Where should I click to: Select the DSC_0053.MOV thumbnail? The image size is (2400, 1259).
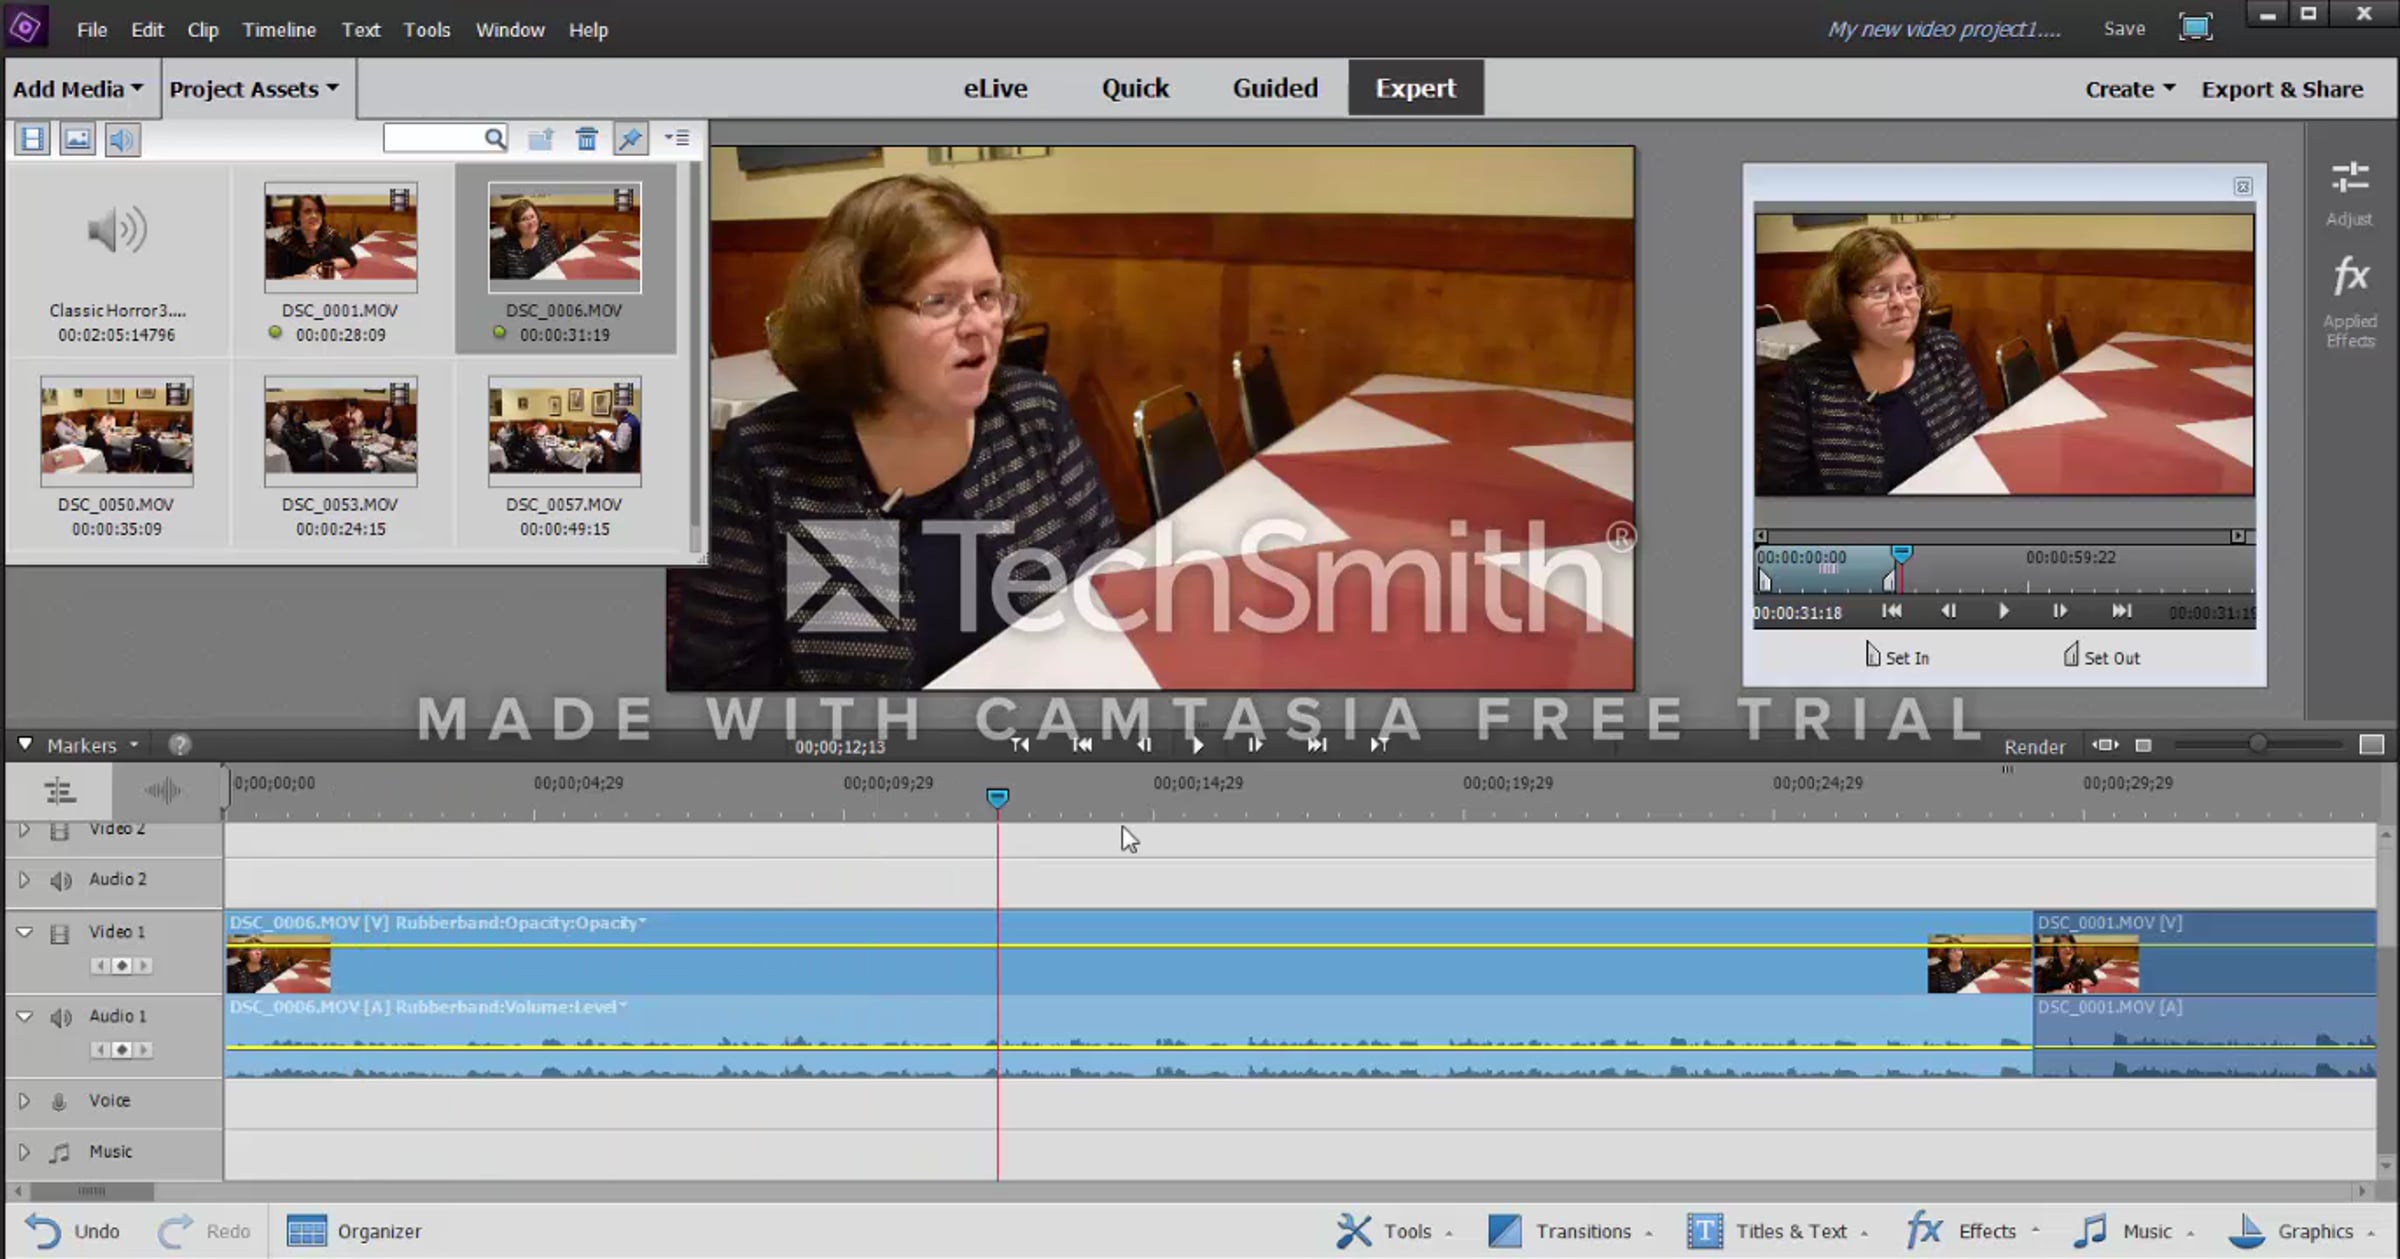click(x=341, y=432)
